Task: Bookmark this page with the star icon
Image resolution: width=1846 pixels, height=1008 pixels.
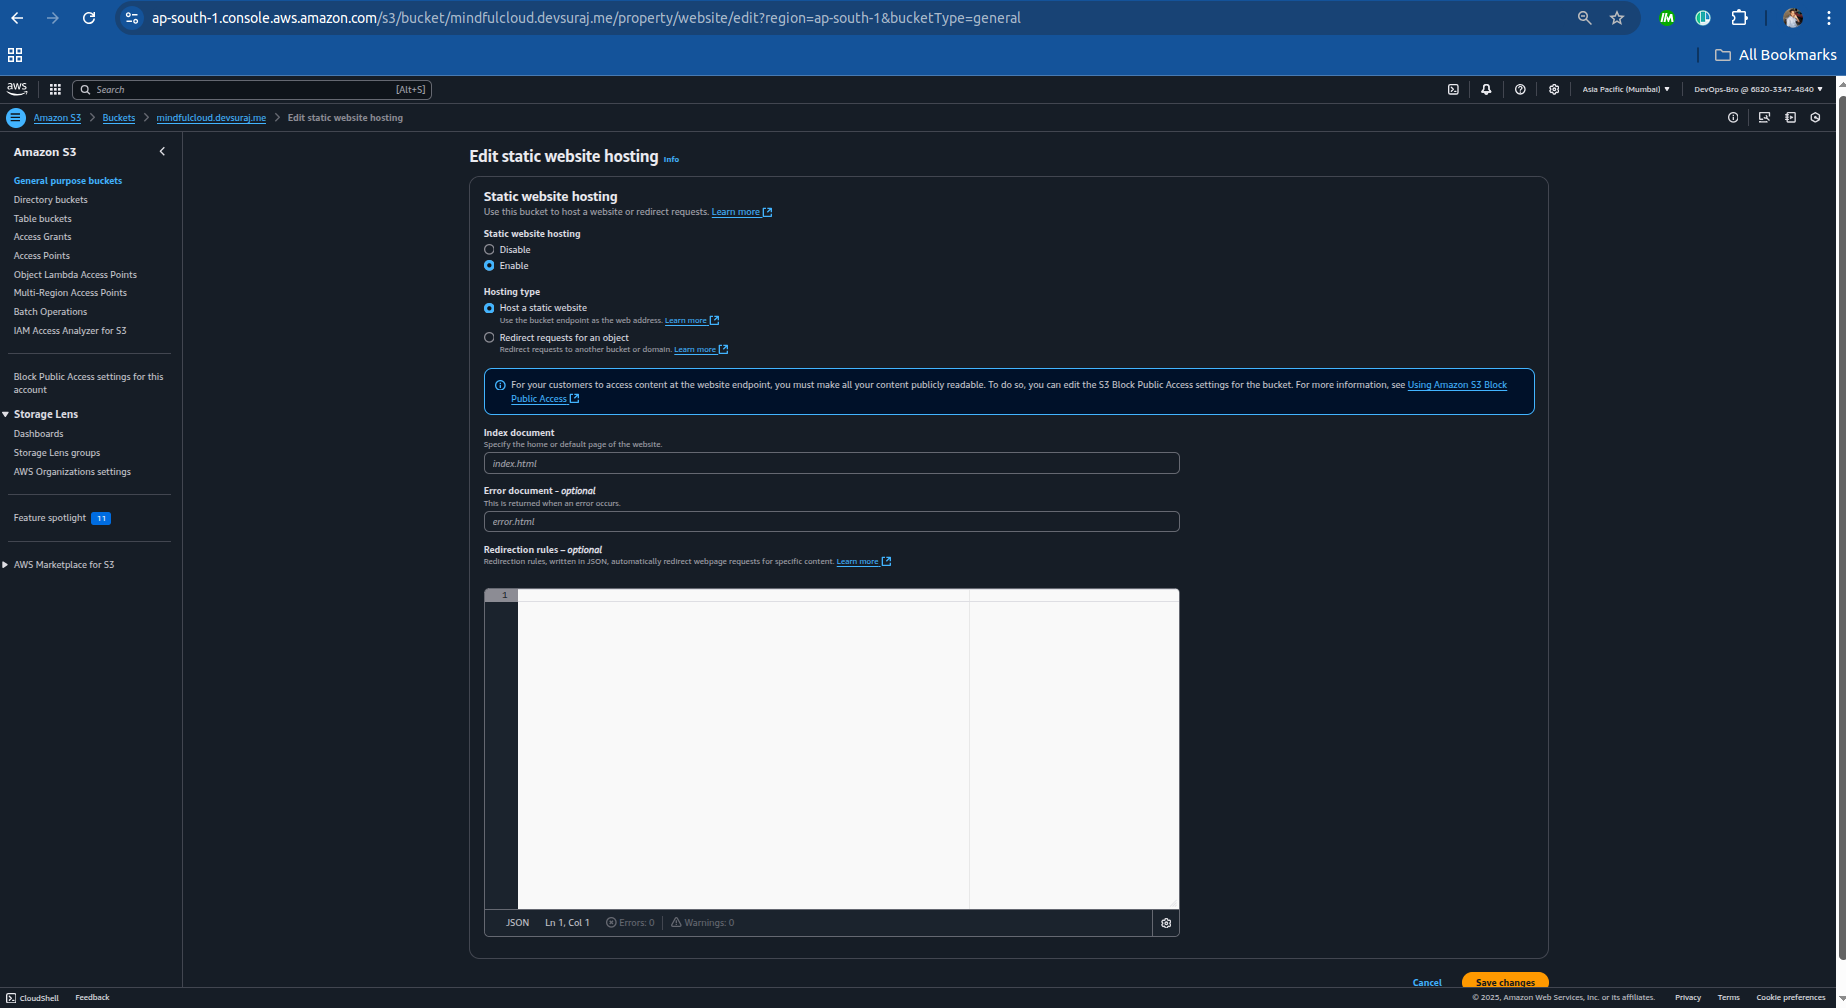Action: point(1617,18)
